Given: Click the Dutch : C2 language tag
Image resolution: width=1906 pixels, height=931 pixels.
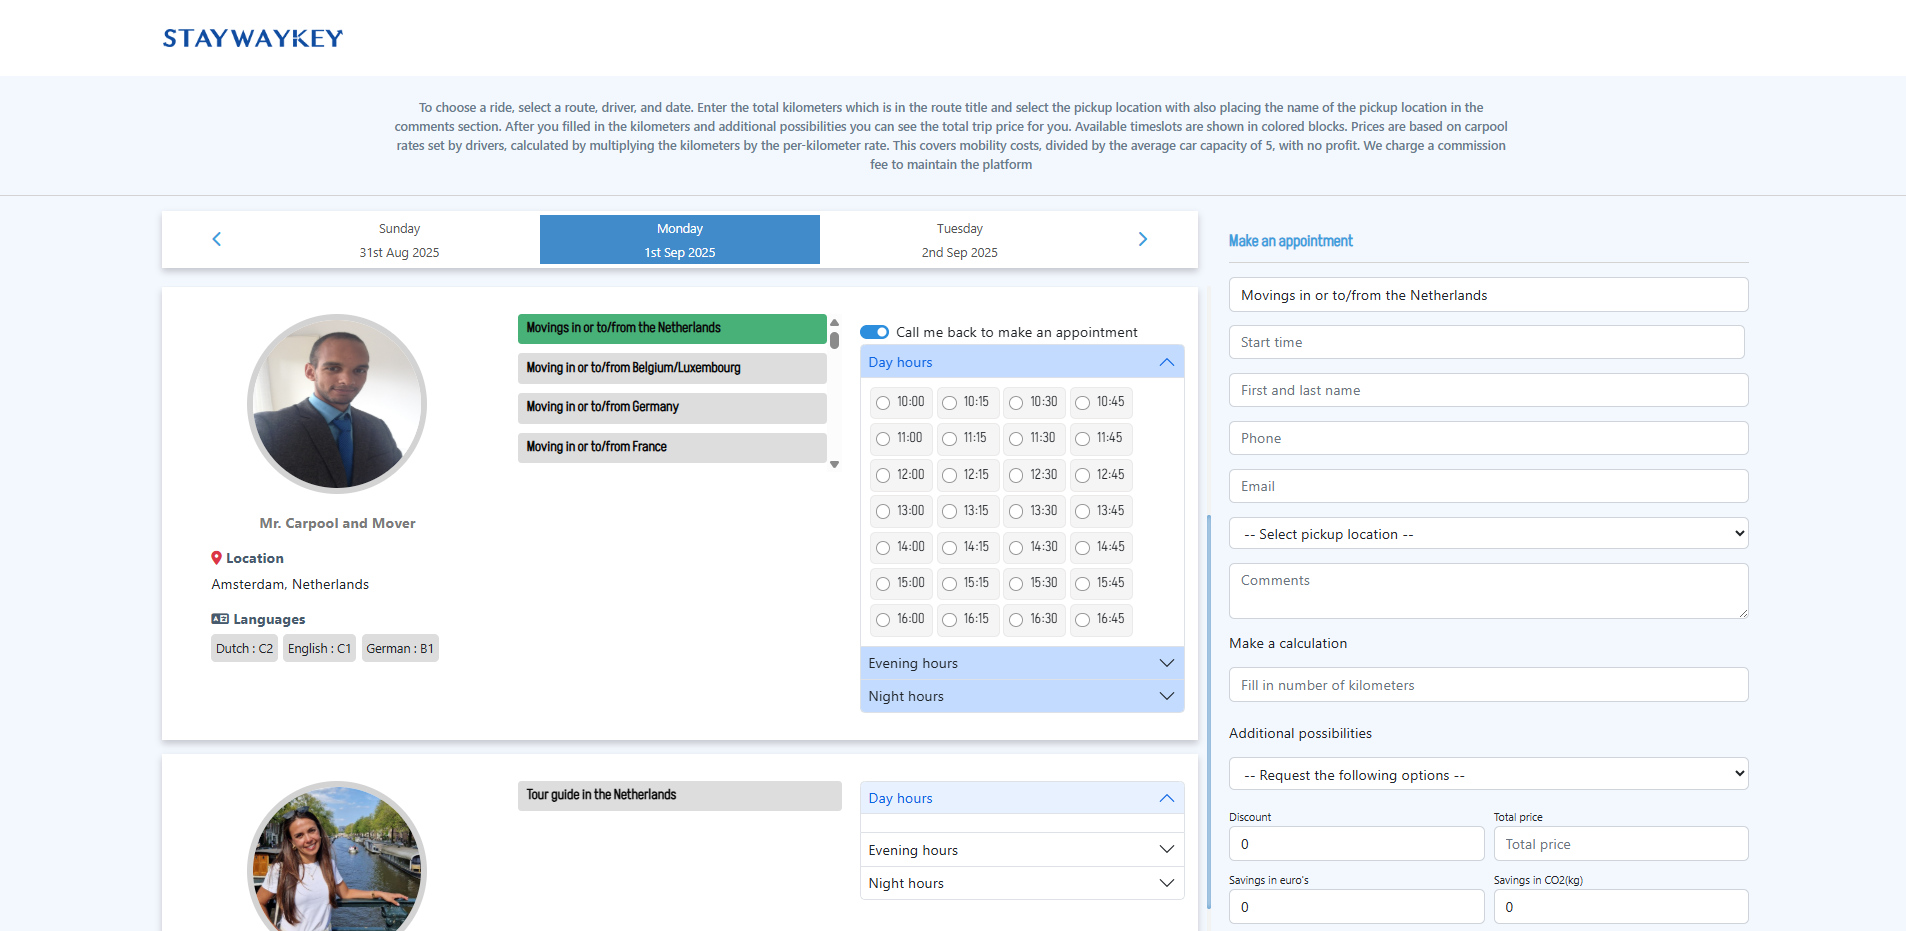Looking at the screenshot, I should 244,648.
